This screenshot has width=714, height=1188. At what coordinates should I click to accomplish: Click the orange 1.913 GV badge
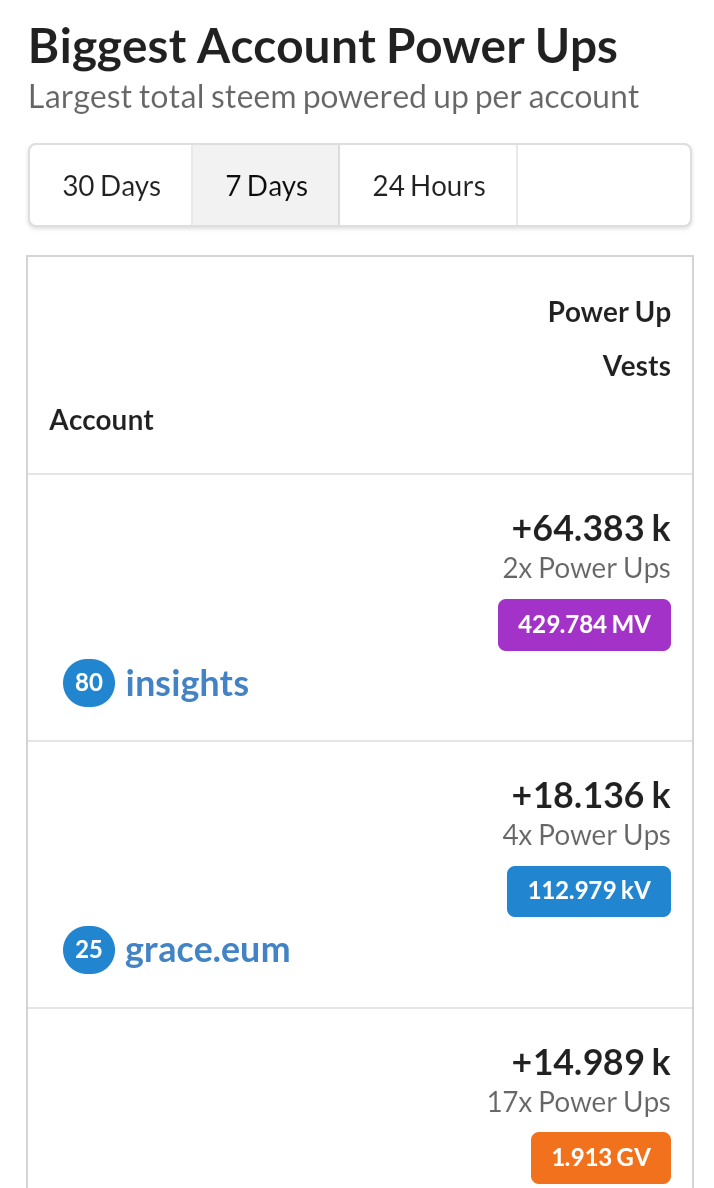click(x=600, y=1158)
